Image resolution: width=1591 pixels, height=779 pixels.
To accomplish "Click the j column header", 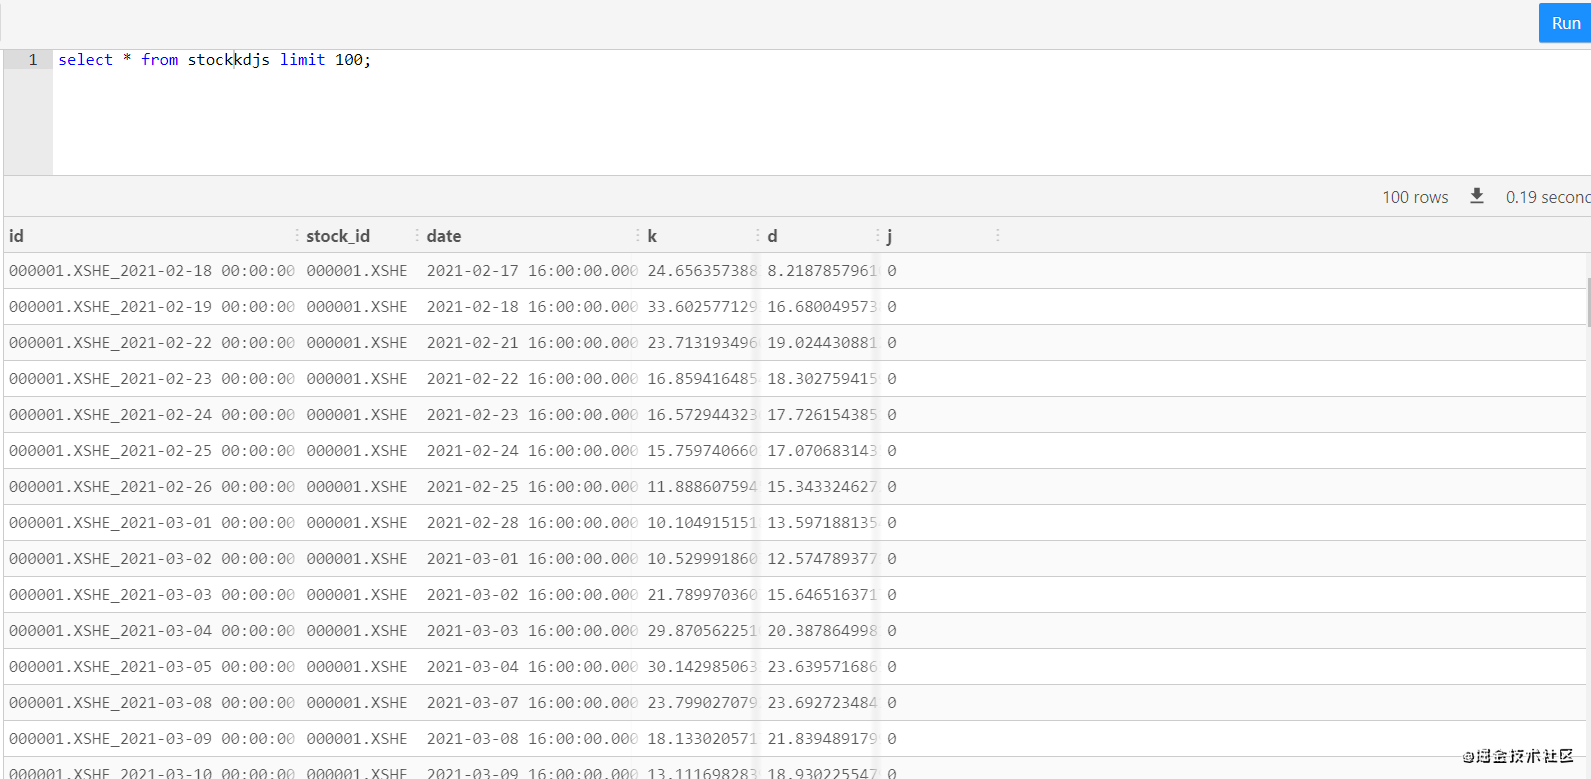I will tap(889, 236).
